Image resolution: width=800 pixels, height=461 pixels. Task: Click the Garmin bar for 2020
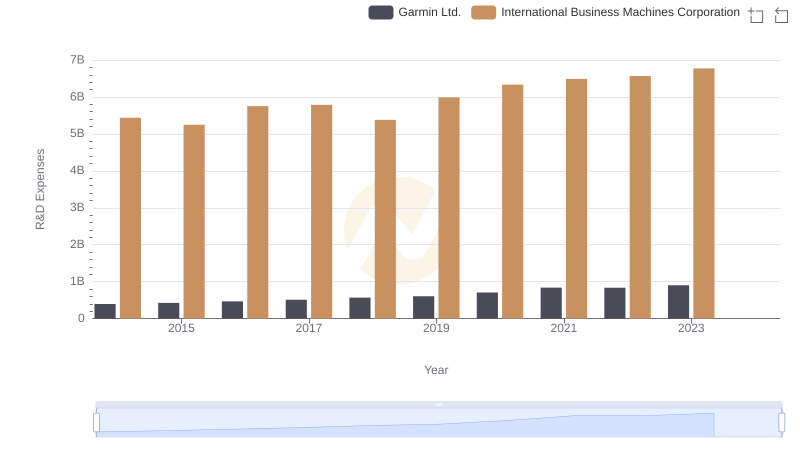click(487, 305)
